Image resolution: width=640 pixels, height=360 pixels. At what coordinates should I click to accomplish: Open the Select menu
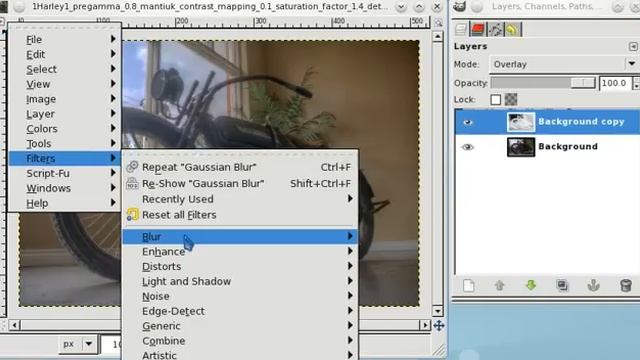click(x=64, y=69)
